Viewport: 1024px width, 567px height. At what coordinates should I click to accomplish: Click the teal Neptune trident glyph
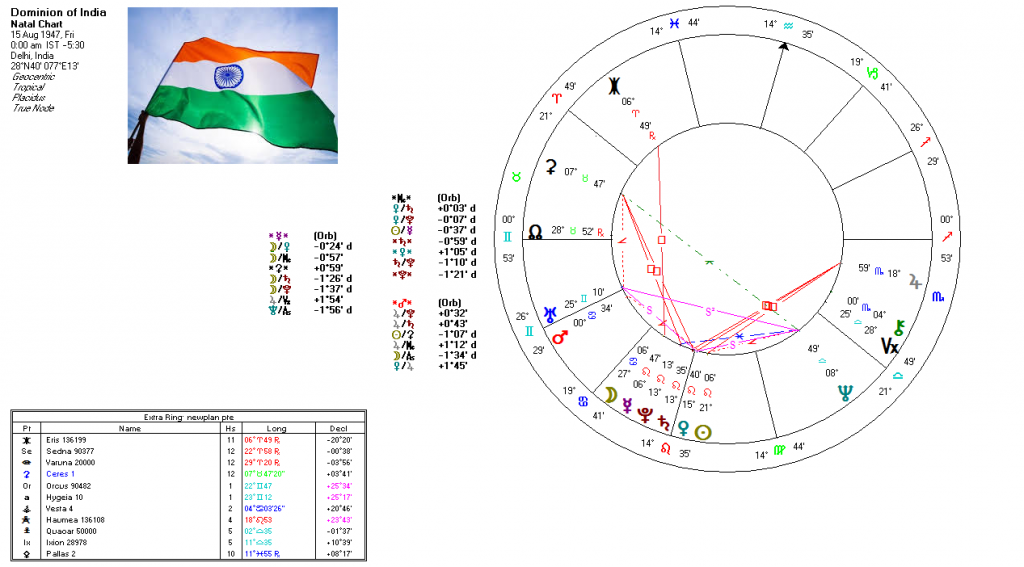(847, 392)
